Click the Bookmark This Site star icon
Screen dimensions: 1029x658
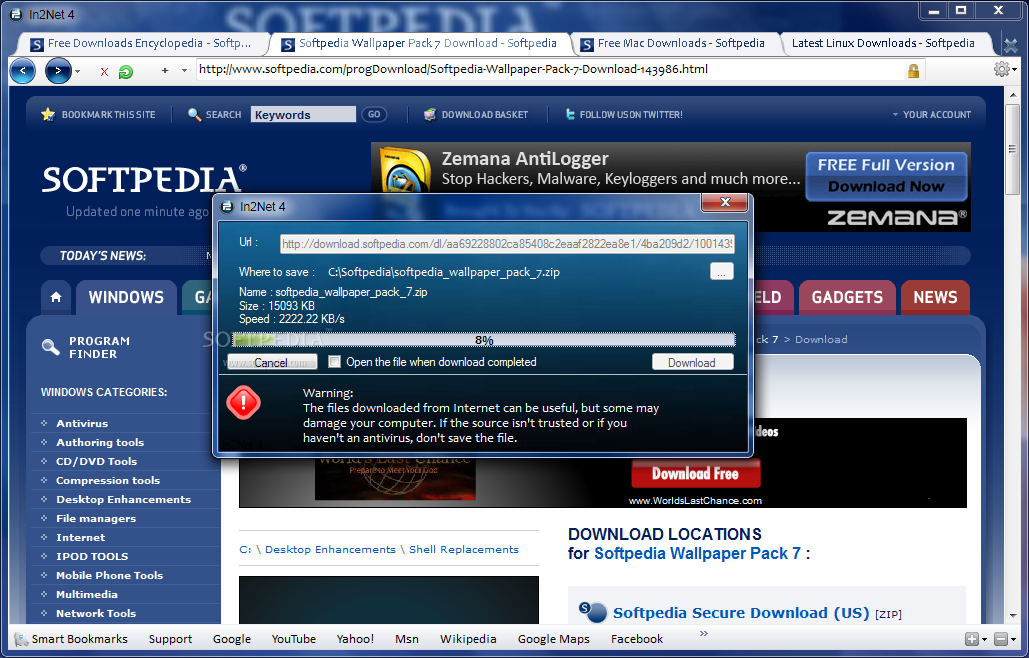click(x=47, y=114)
